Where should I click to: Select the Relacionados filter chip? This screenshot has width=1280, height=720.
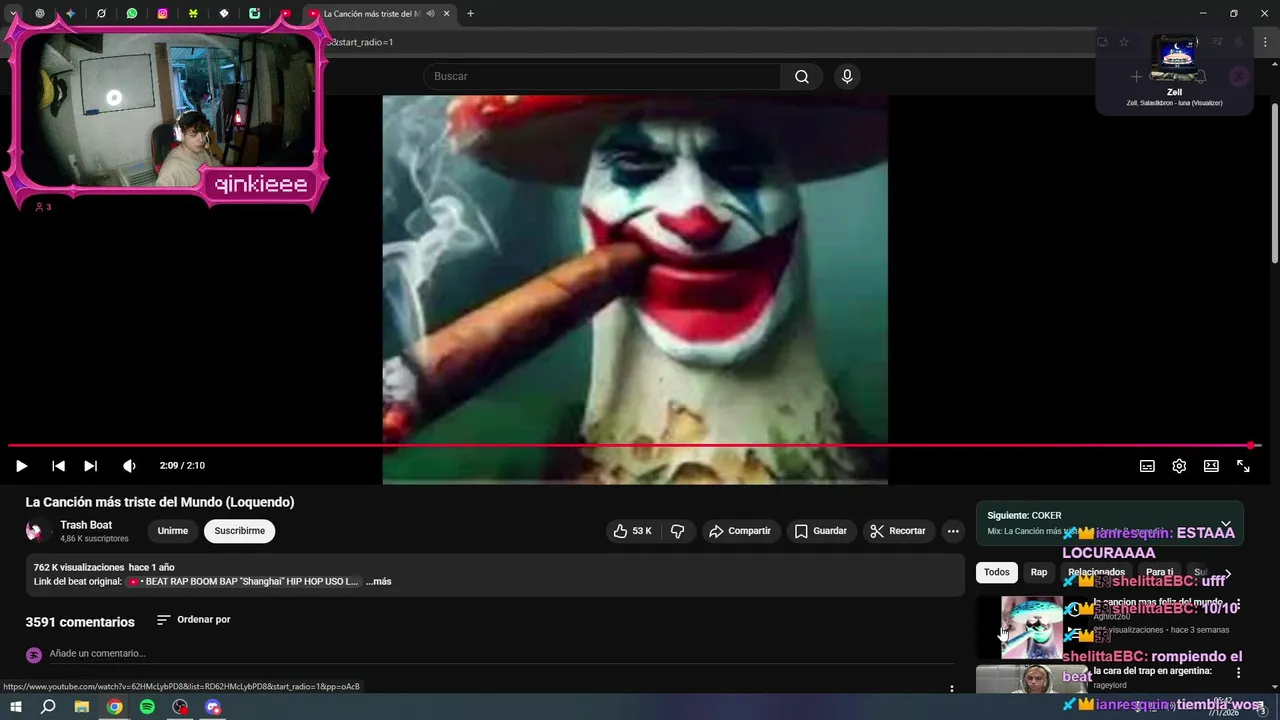1096,572
